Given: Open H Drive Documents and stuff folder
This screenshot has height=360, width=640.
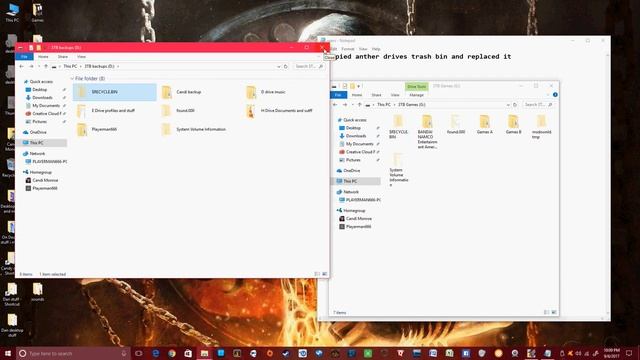Looking at the screenshot, I should point(279,111).
